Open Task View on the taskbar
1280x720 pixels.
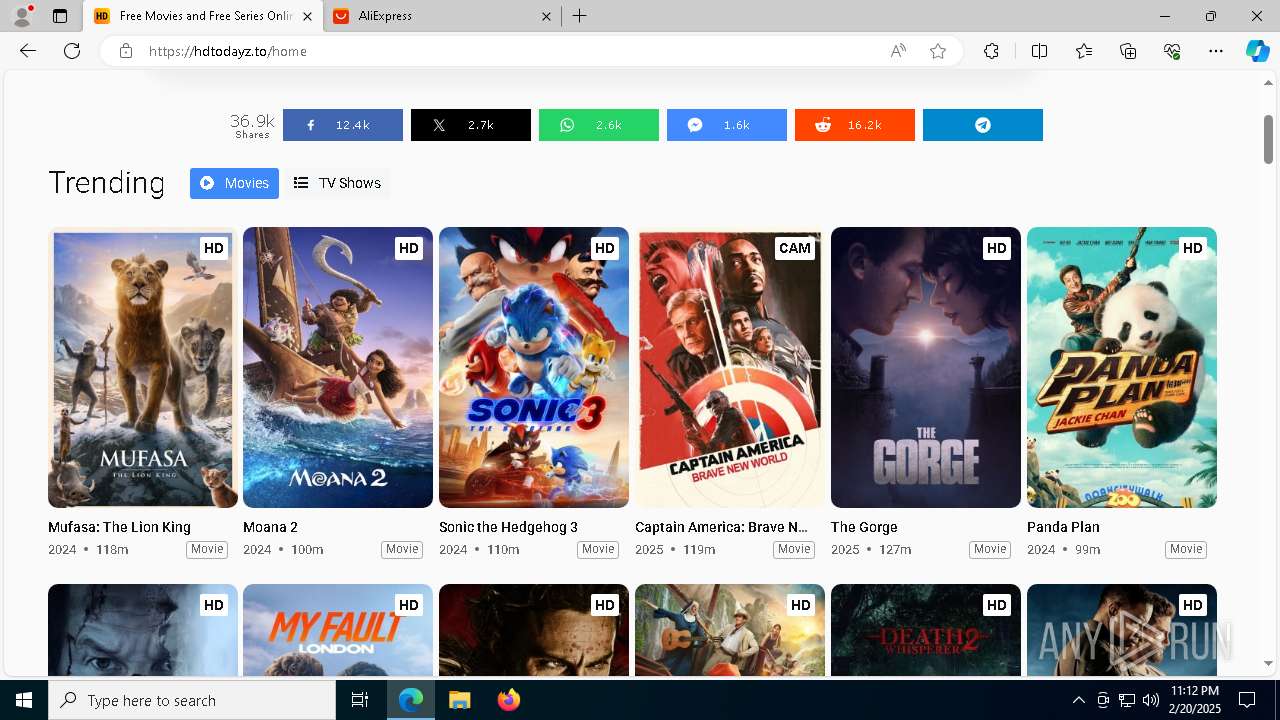click(360, 700)
